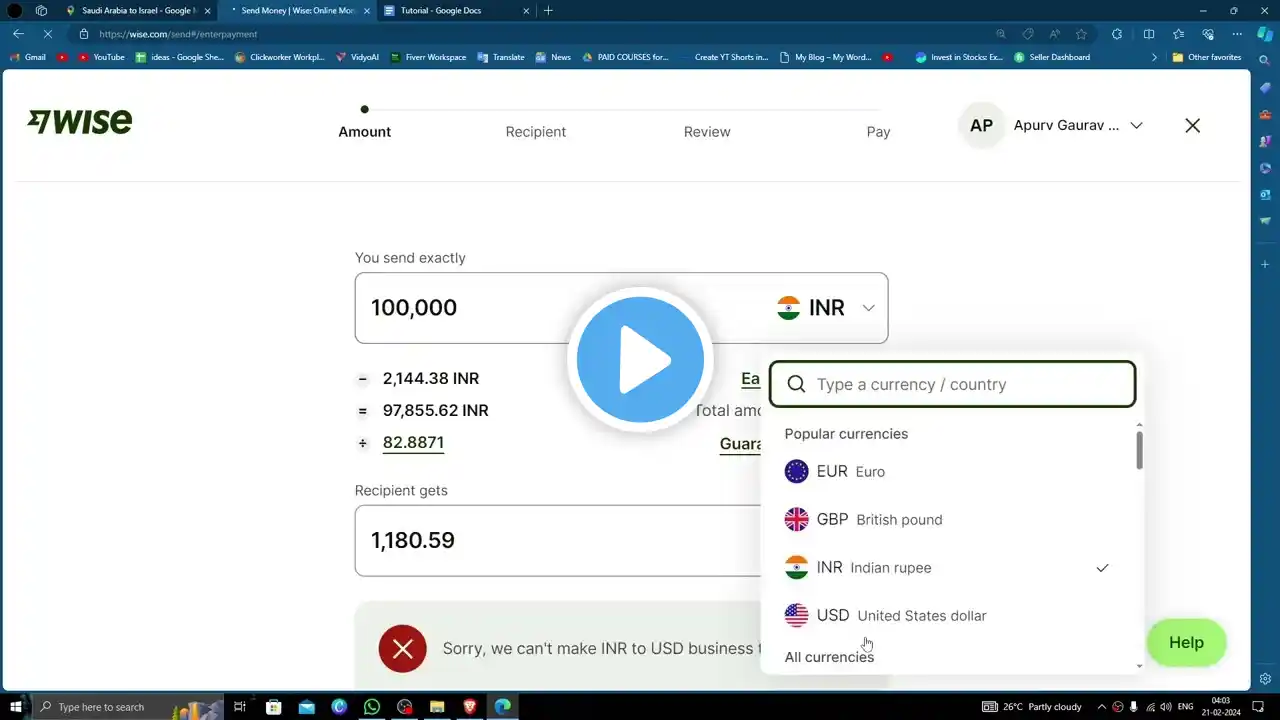This screenshot has height=720, width=1280.
Task: Click the search magnifier icon in currency box
Action: 796,384
